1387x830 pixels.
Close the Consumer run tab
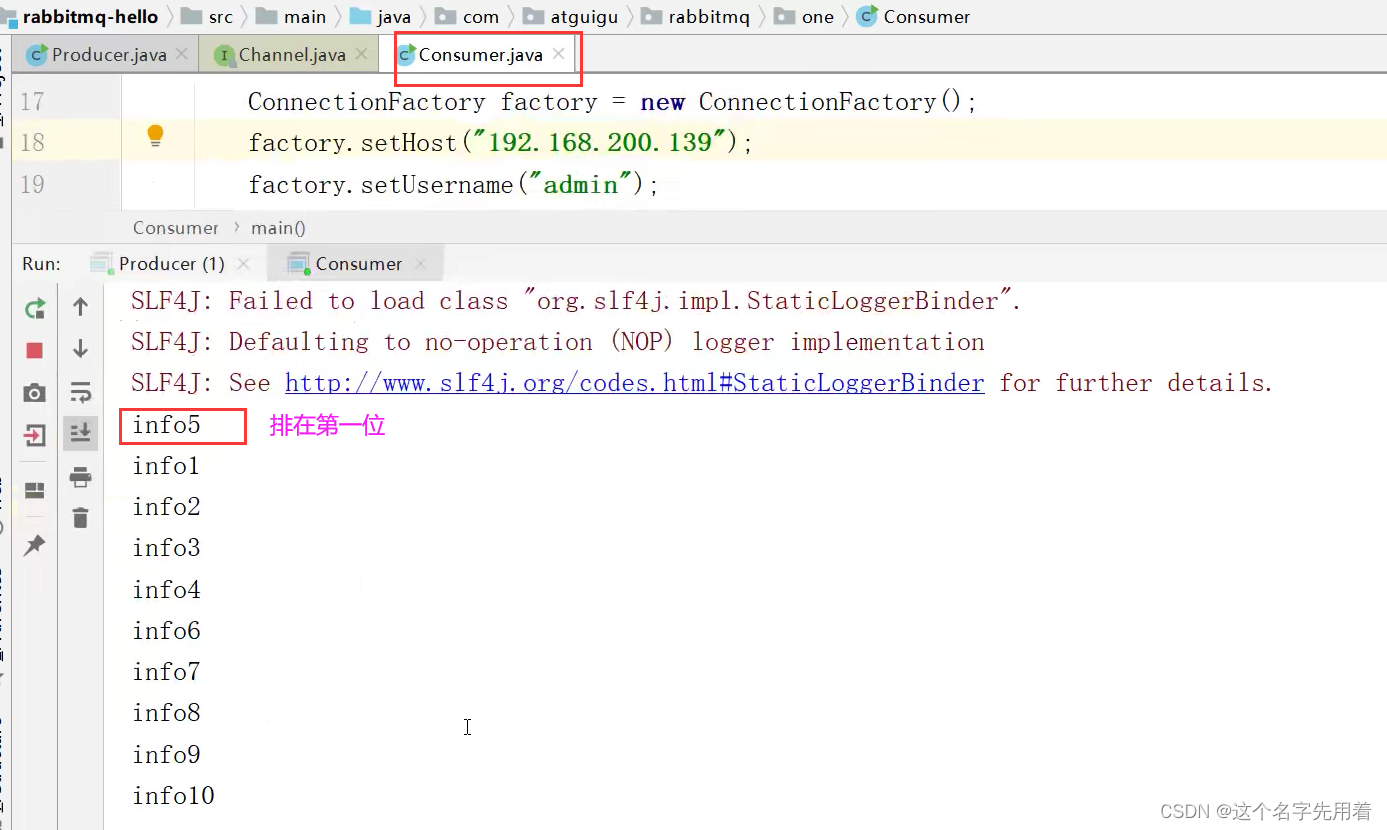point(420,264)
